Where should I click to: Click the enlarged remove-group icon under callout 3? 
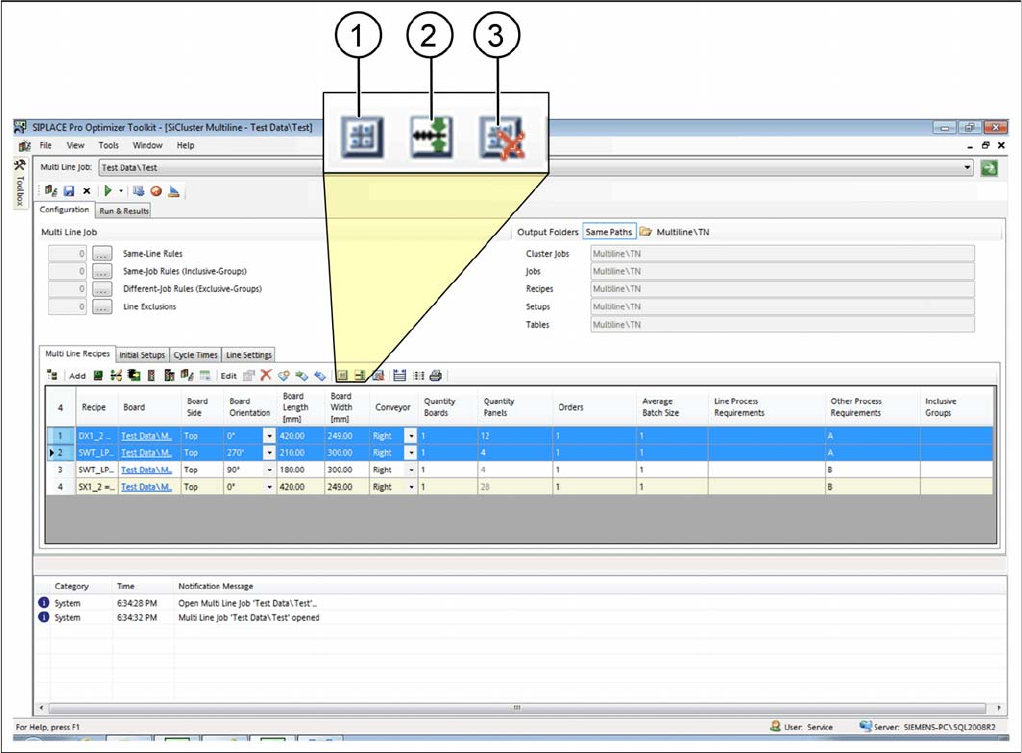(x=501, y=137)
